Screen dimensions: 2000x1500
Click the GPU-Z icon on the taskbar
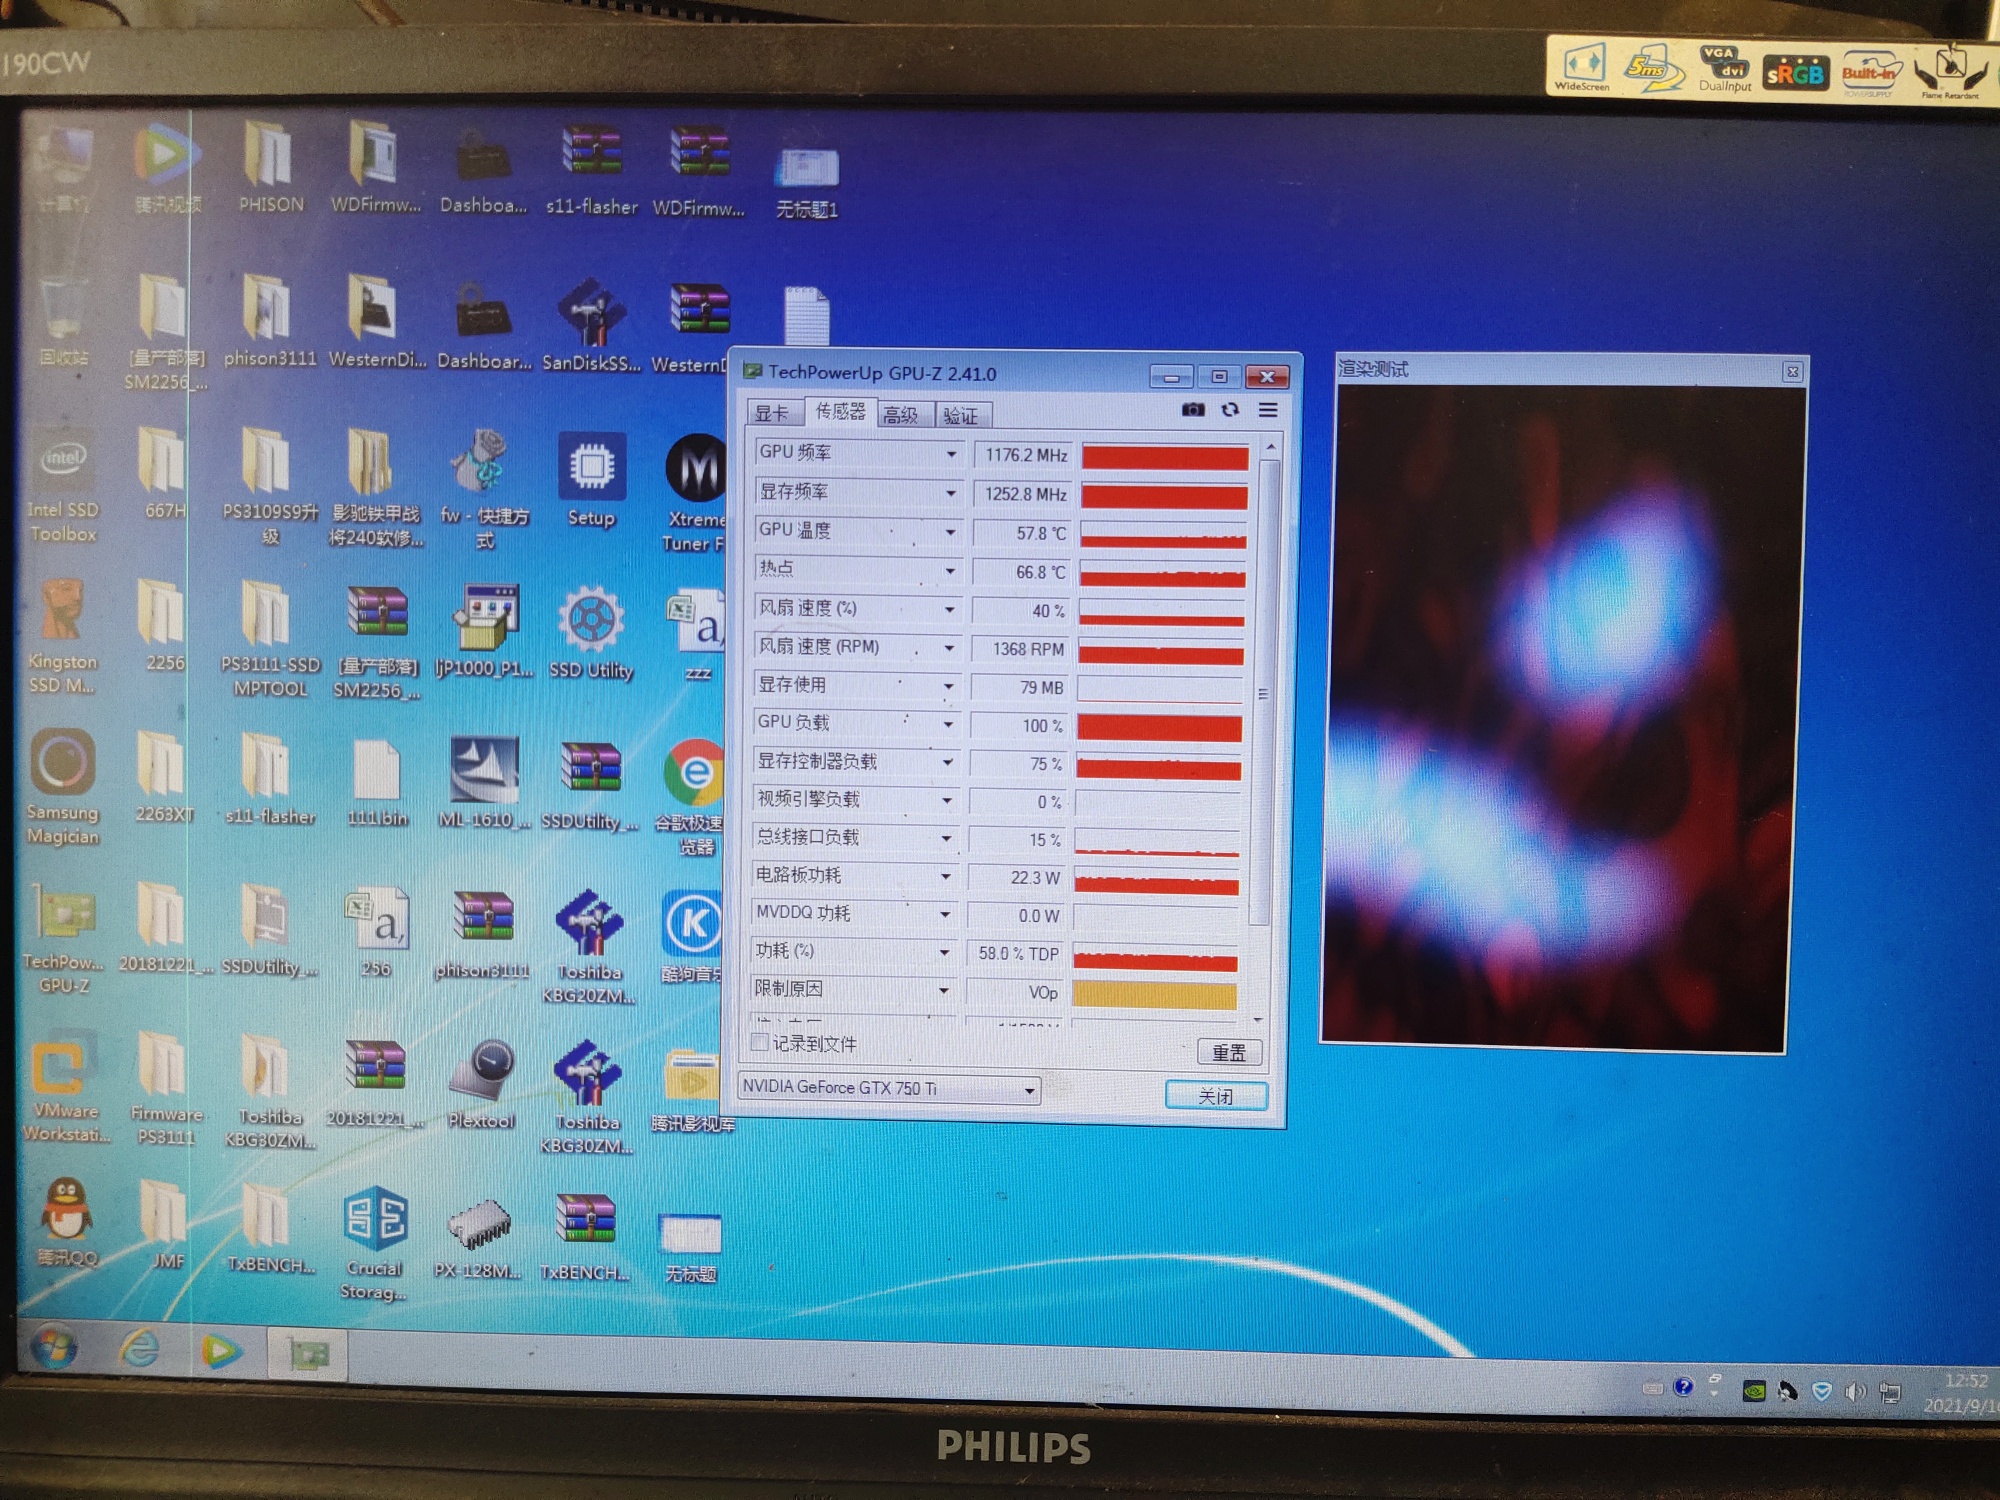[309, 1355]
